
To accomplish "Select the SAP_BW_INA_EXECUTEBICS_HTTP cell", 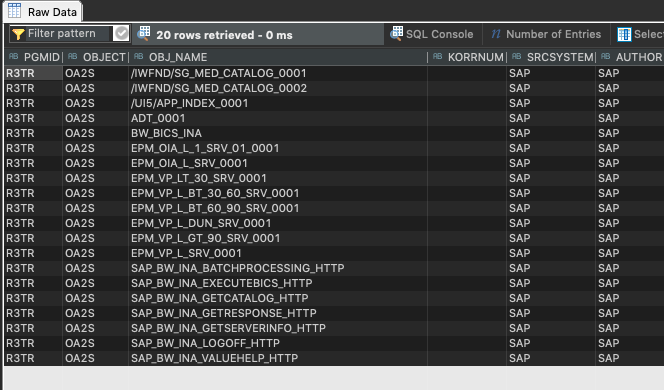I will 278,283.
